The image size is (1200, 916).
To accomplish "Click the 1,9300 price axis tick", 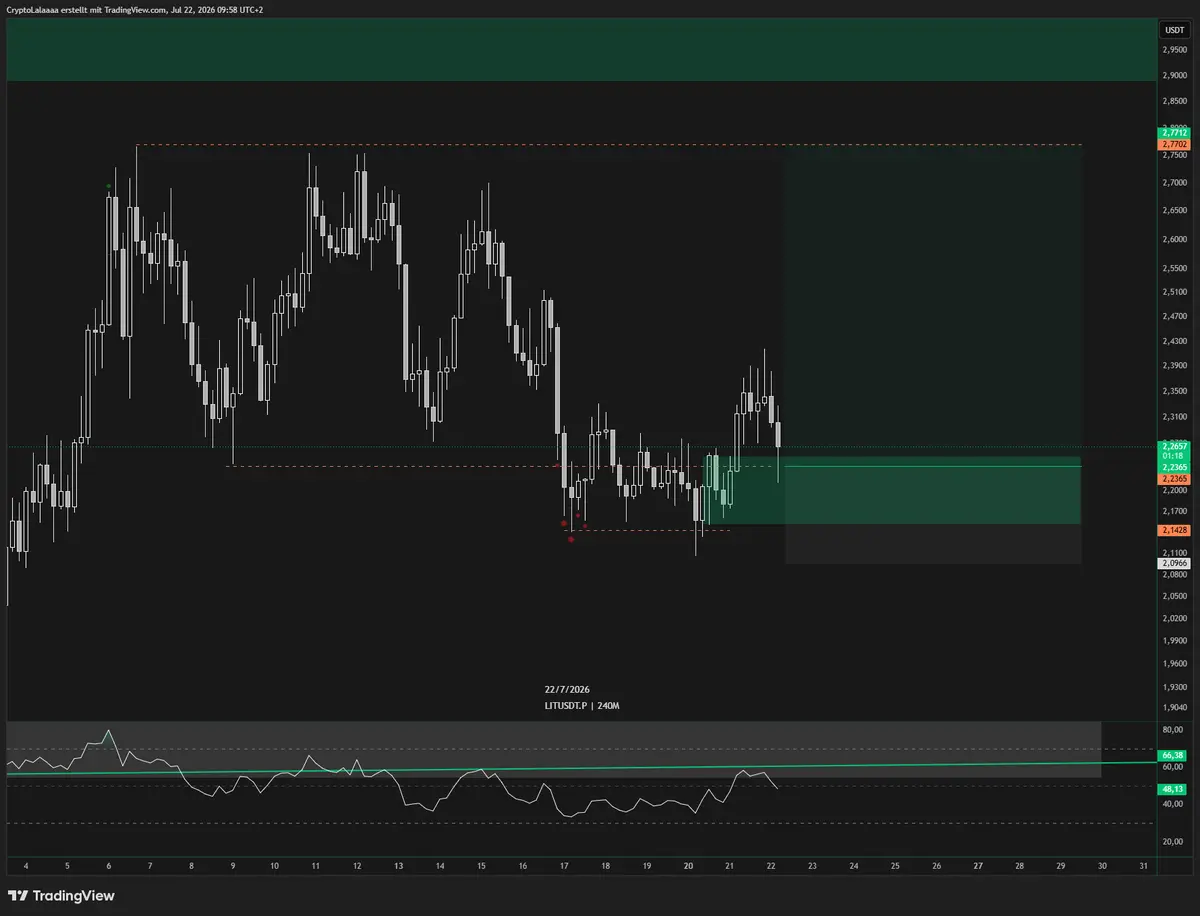I will tap(1174, 687).
